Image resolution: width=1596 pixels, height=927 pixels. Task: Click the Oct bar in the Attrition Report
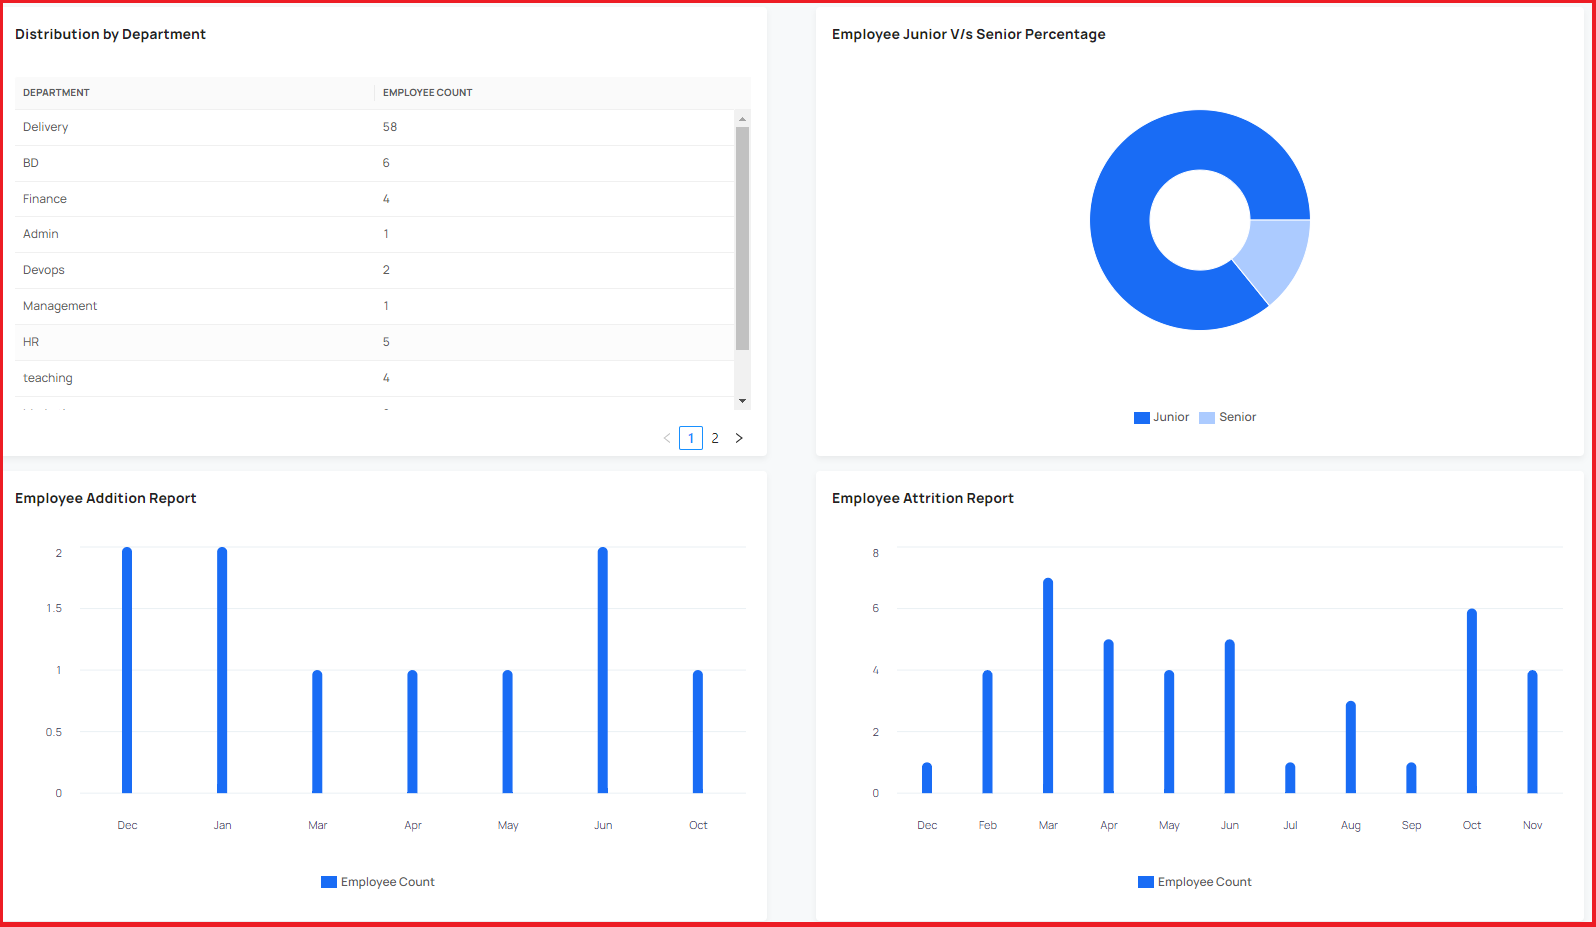(x=1472, y=701)
